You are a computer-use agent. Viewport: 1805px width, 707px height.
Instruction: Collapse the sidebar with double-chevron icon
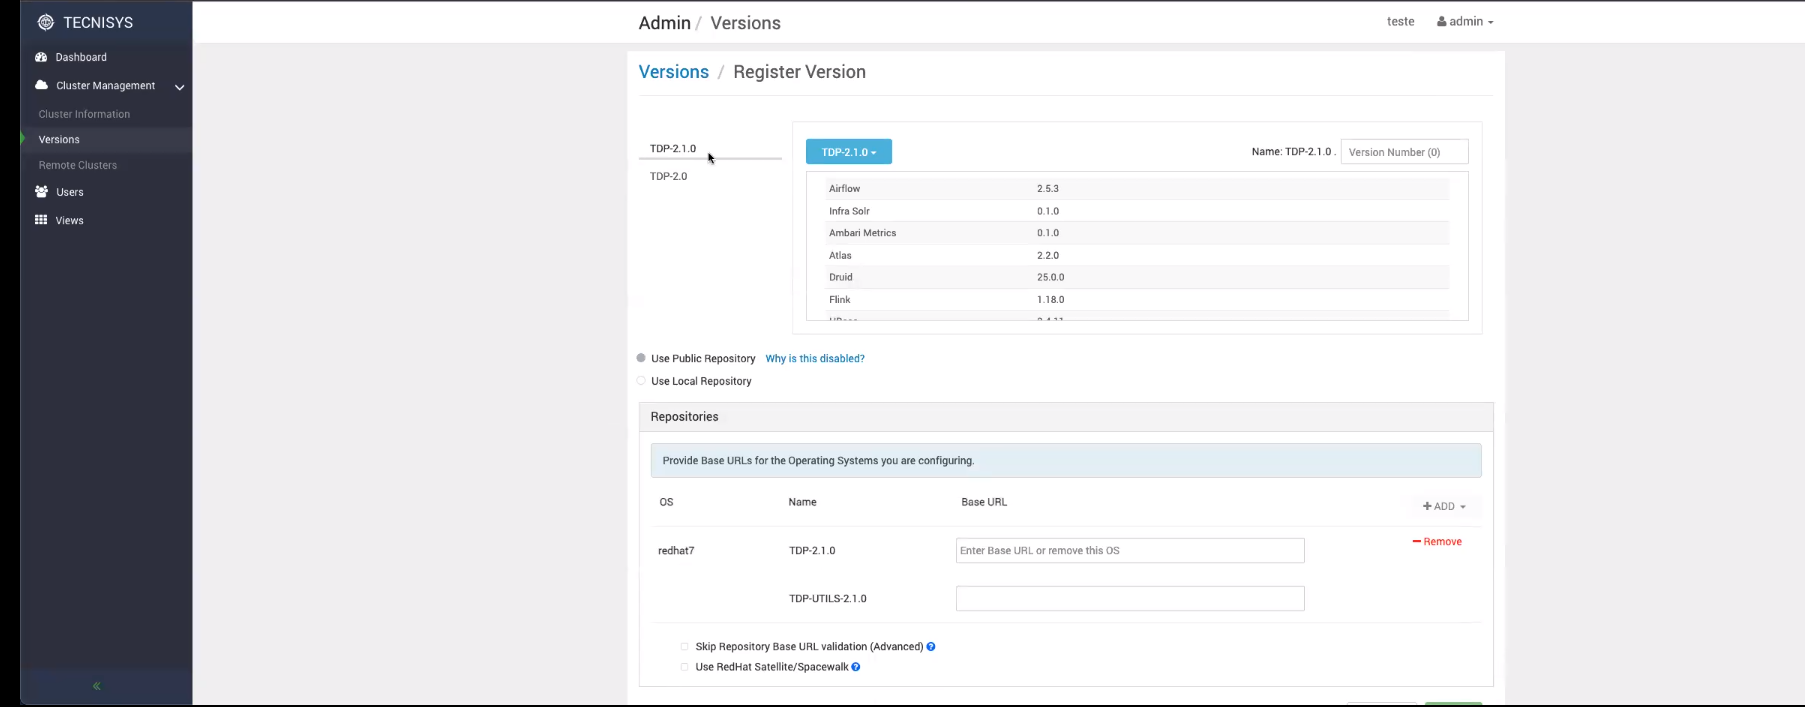point(97,686)
